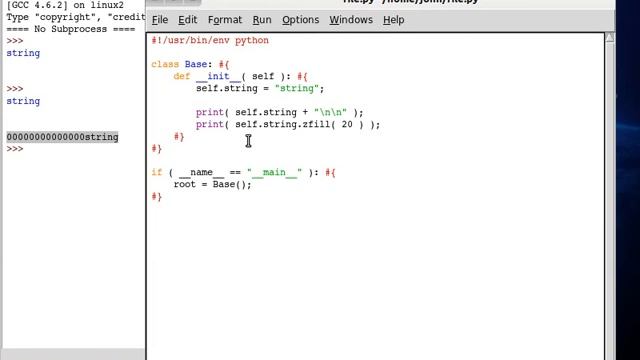Image resolution: width=640 pixels, height=360 pixels.
Task: Open the File menu
Action: 160,20
